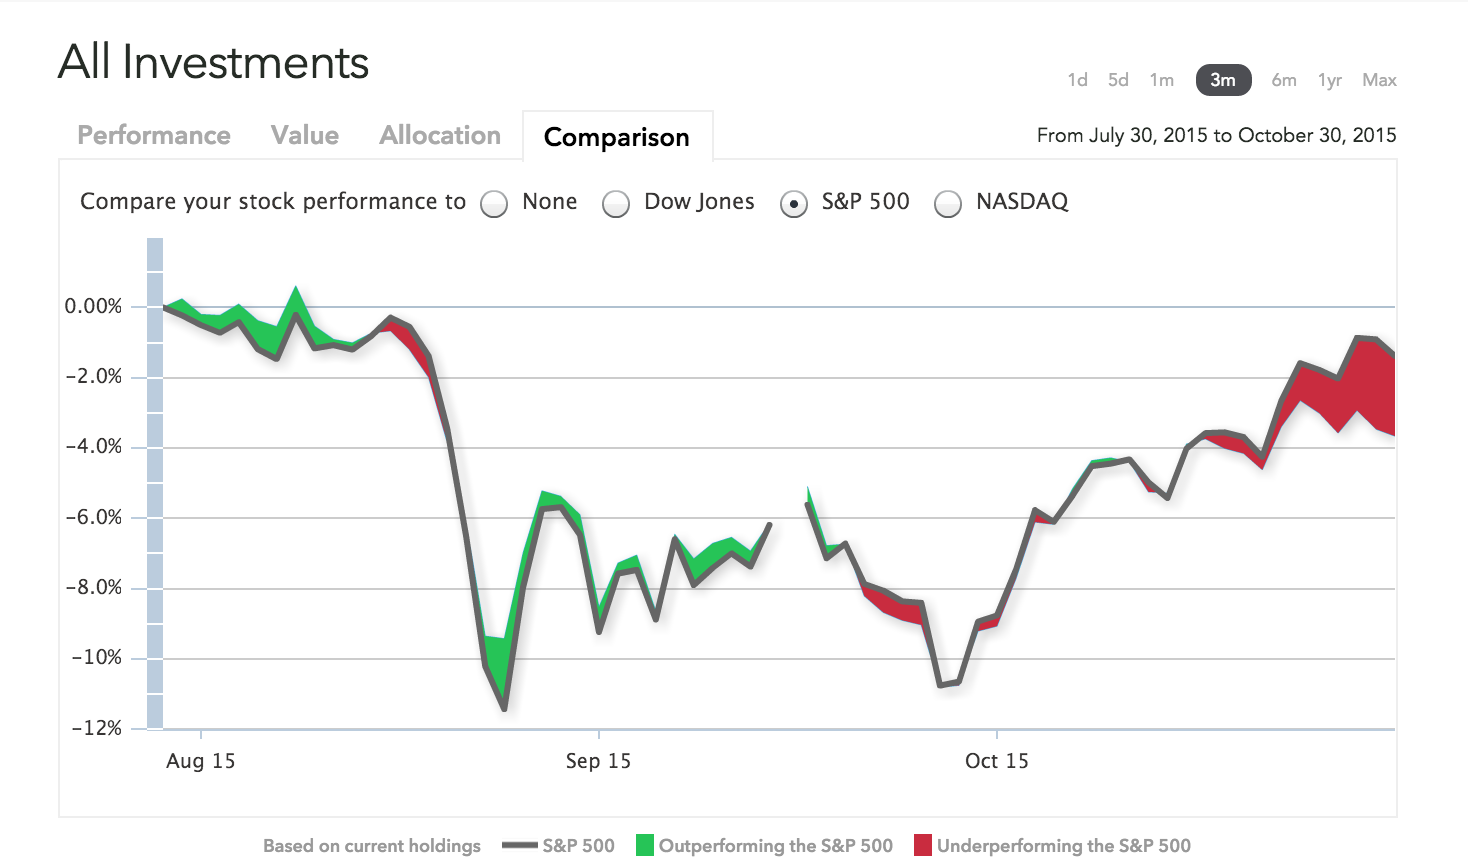Click the Comparison tab

coord(616,137)
